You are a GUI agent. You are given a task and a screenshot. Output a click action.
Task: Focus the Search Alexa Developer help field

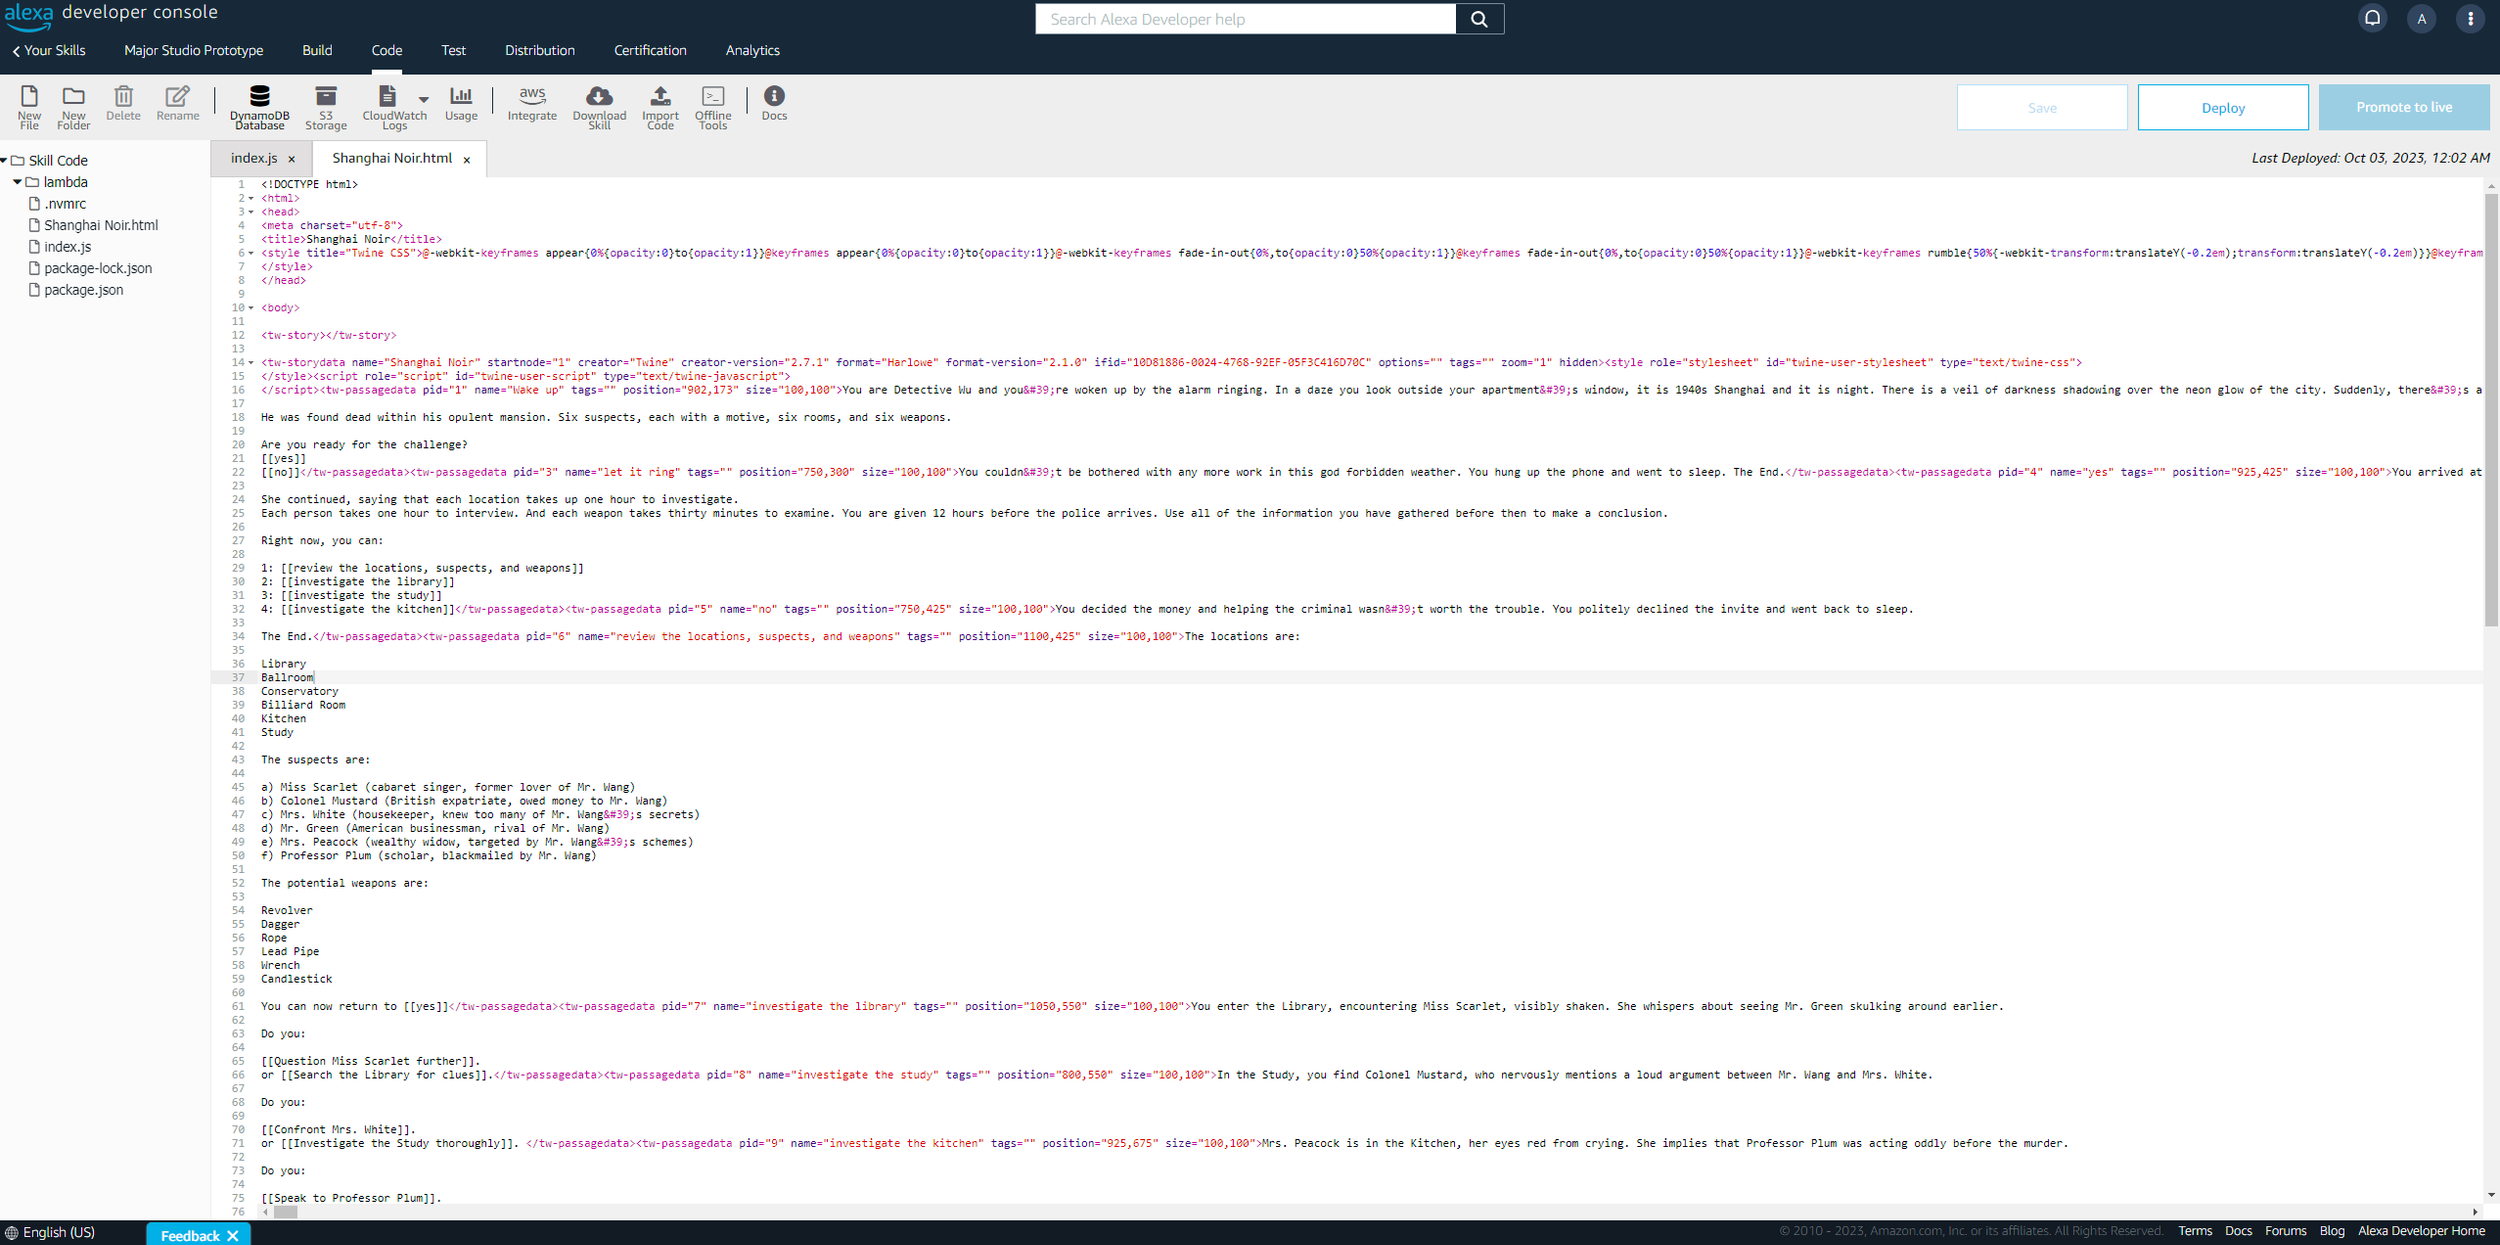pos(1245,19)
